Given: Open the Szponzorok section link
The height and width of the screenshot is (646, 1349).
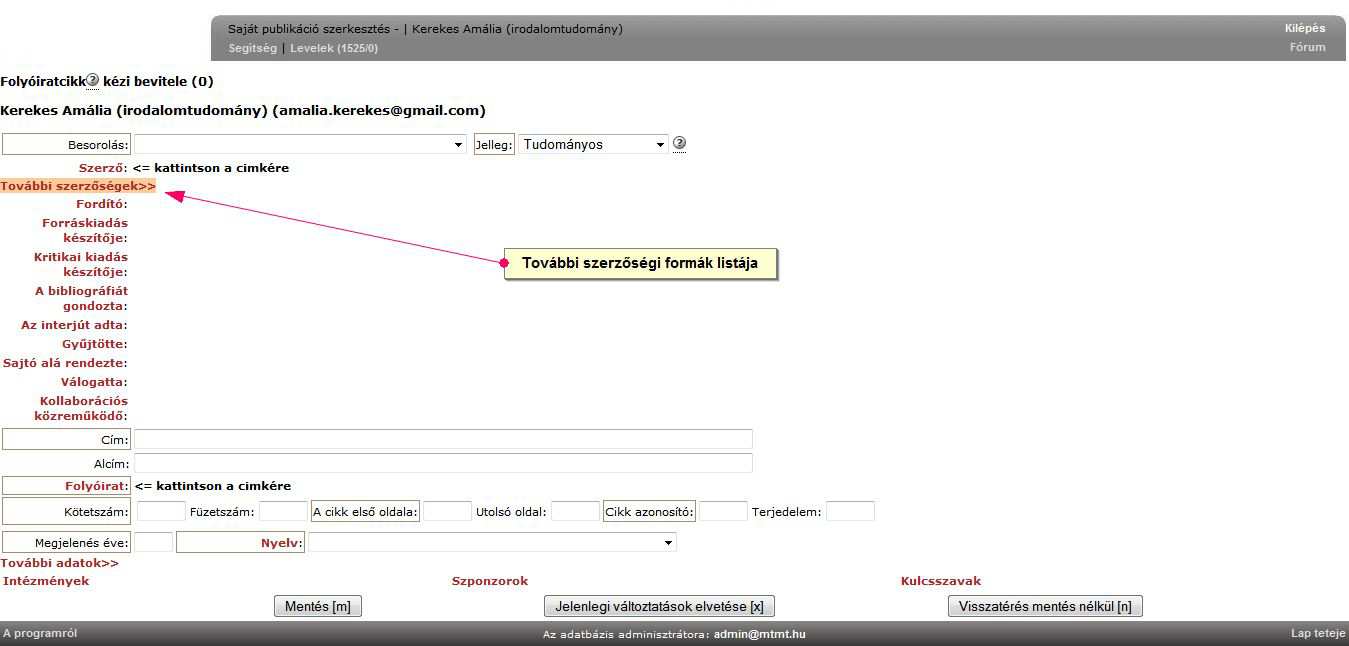Looking at the screenshot, I should (490, 581).
